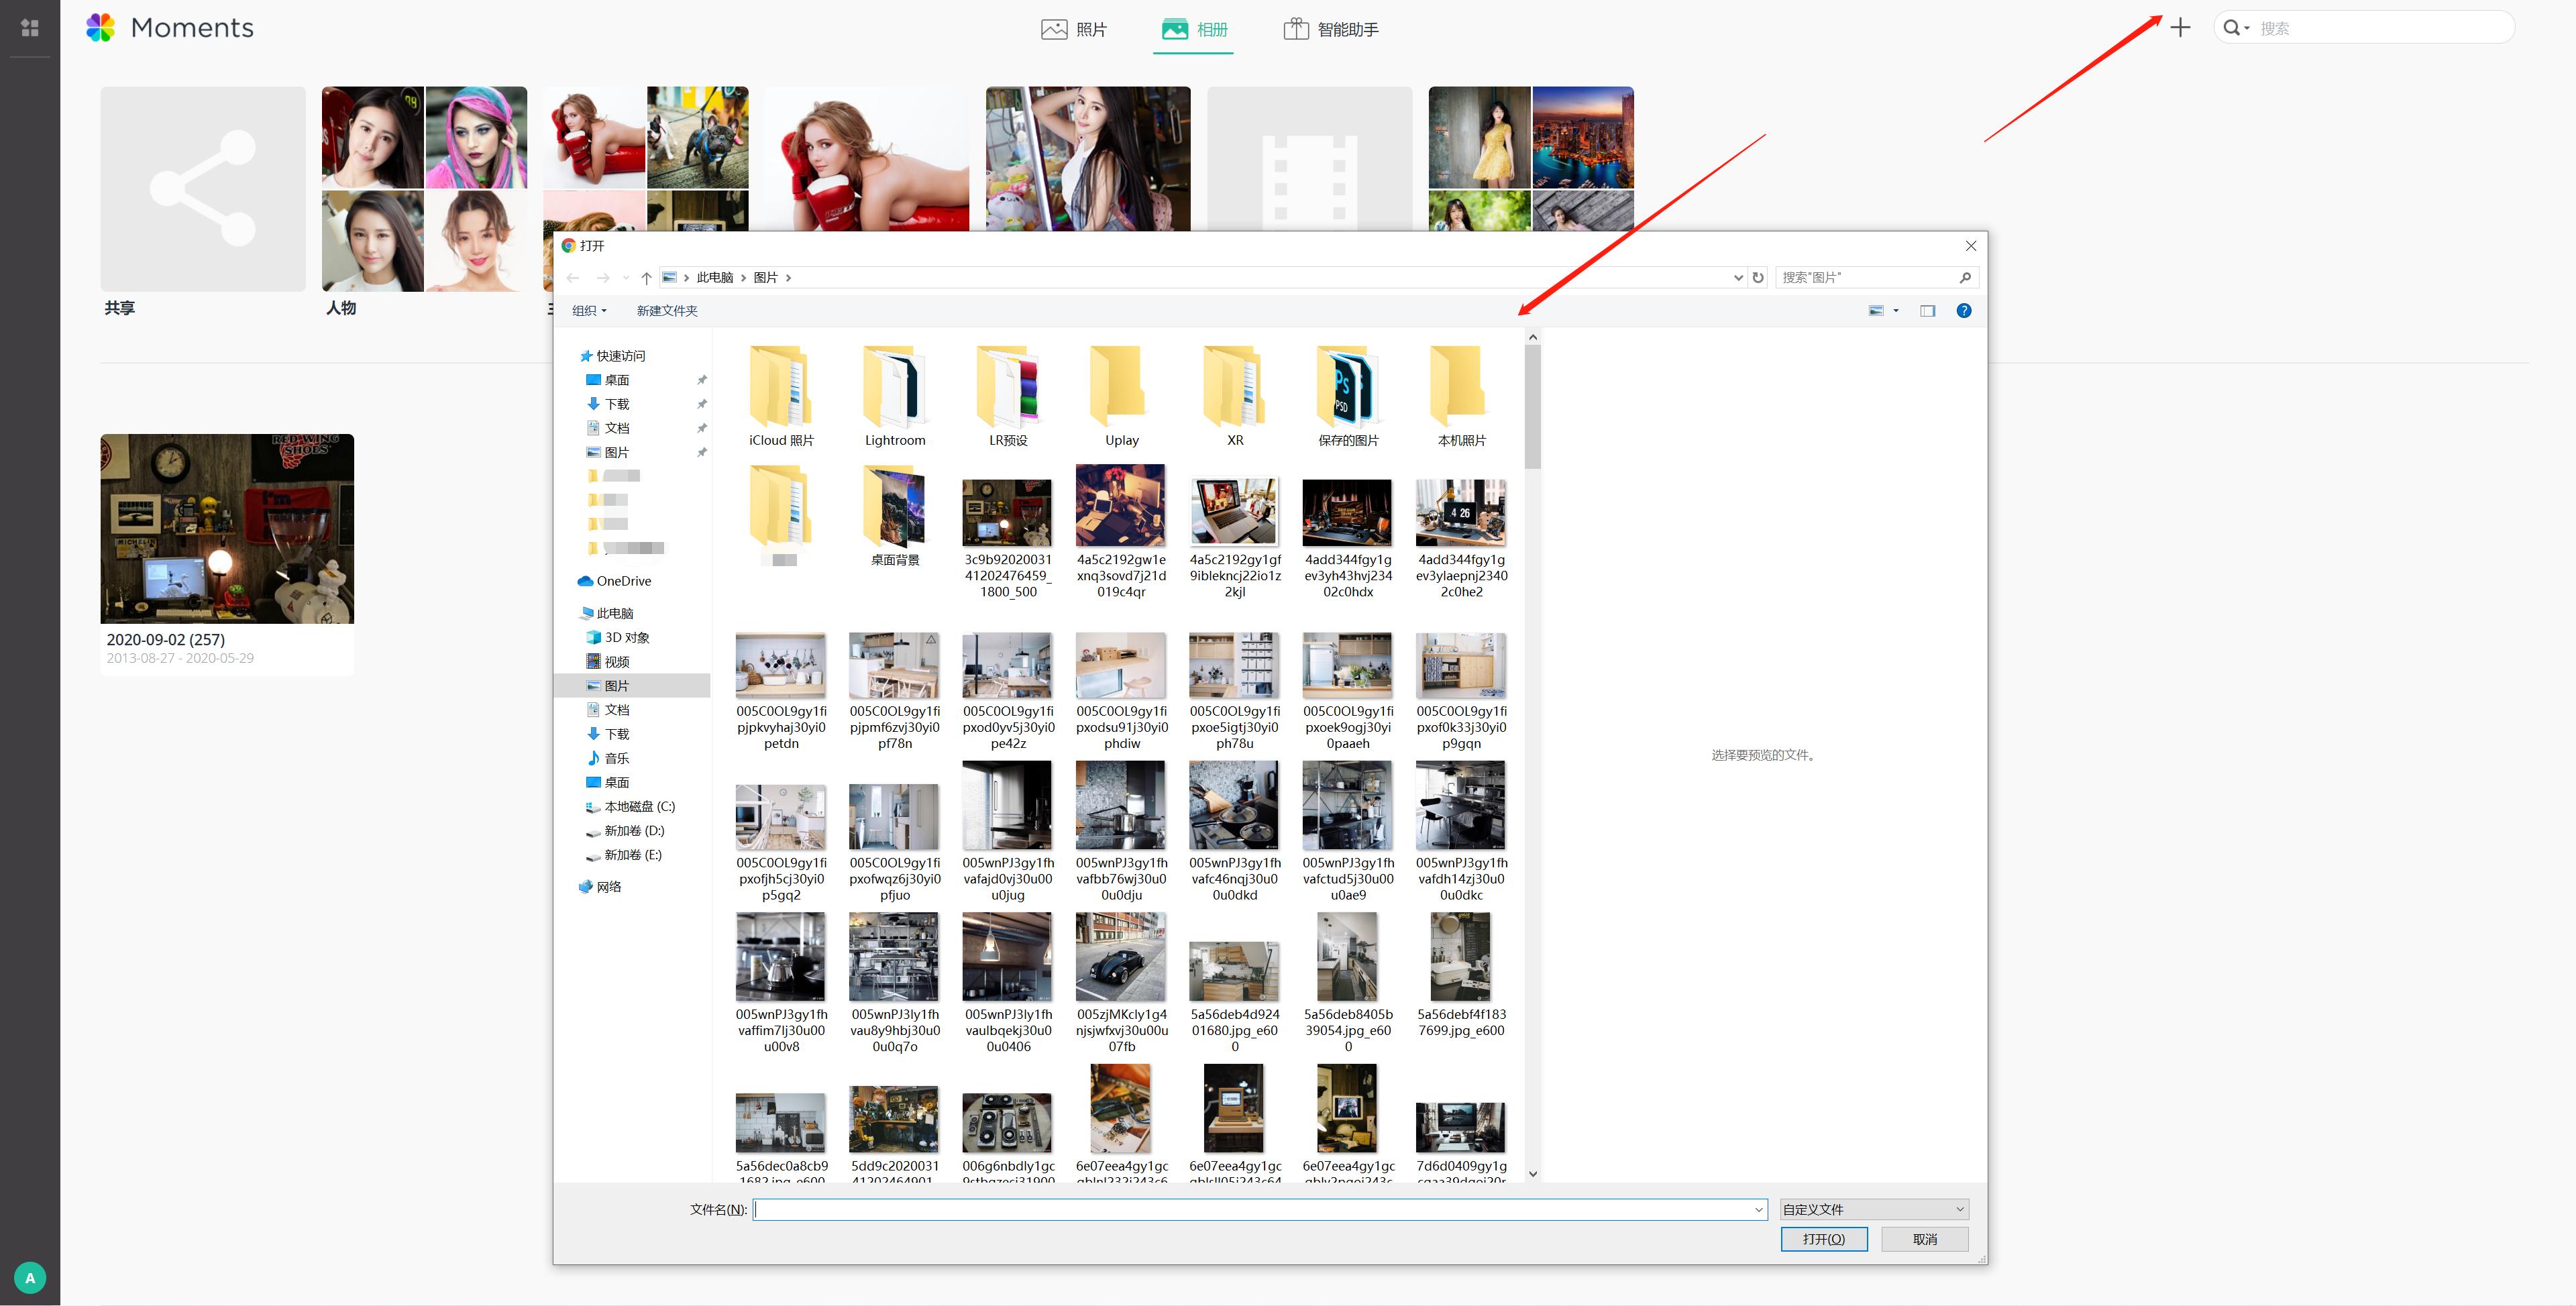Viewport: 2576px width, 1306px height.
Task: Expand the address bar history dropdown
Action: [1737, 278]
